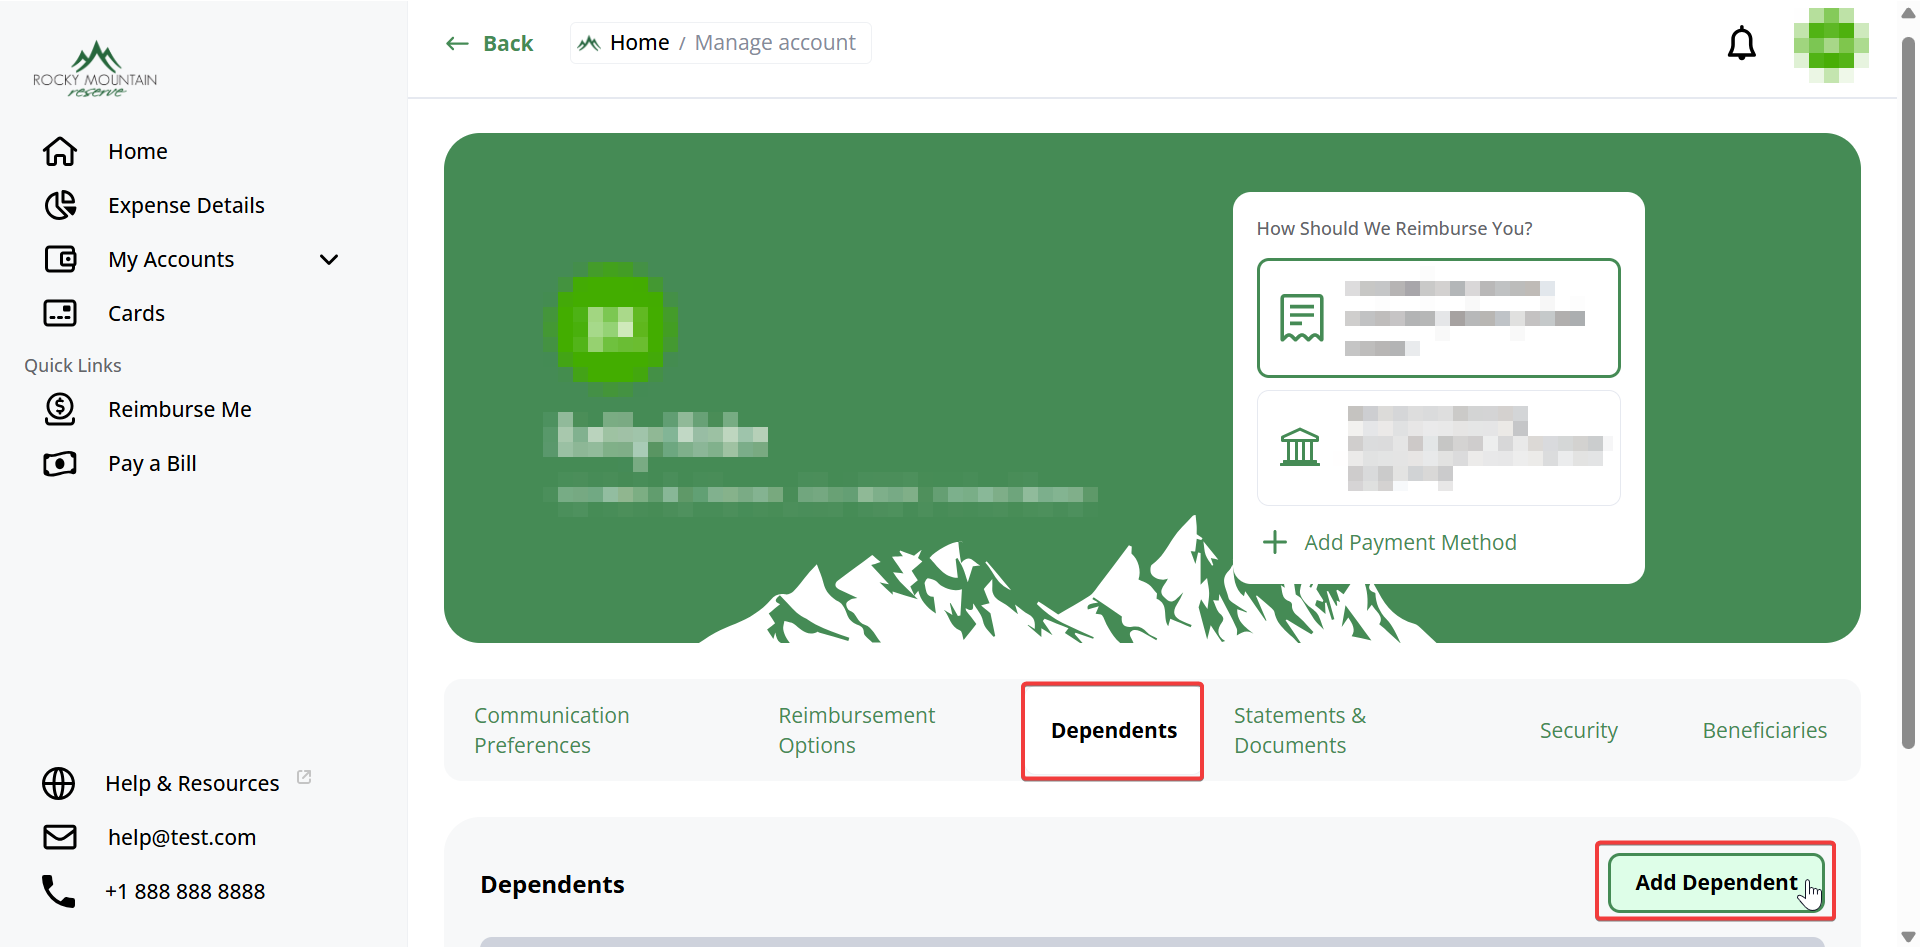
Task: Open Cards in the sidebar
Action: click(x=136, y=313)
